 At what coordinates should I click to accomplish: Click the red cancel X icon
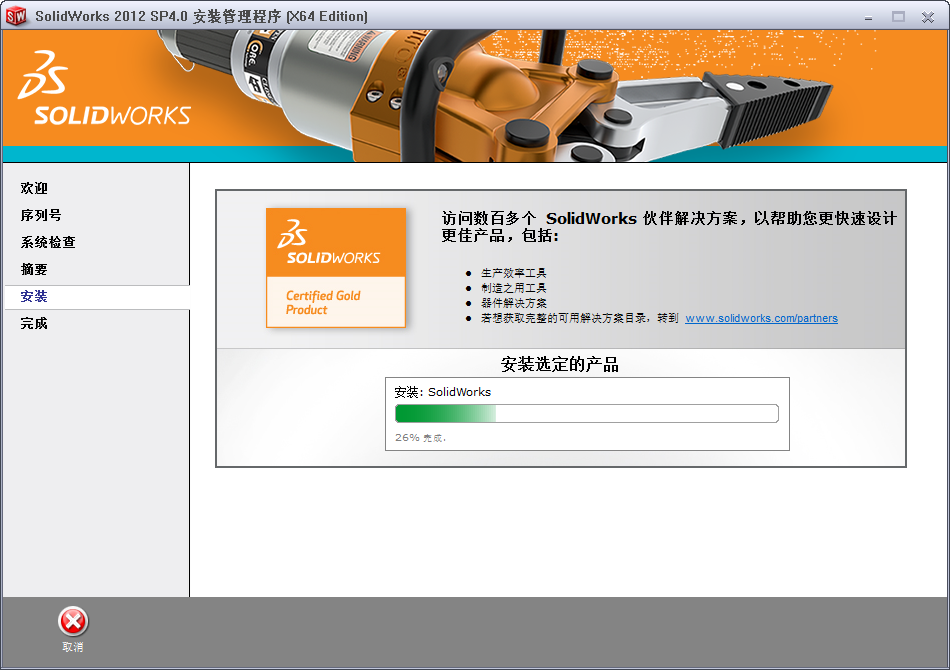coord(73,622)
